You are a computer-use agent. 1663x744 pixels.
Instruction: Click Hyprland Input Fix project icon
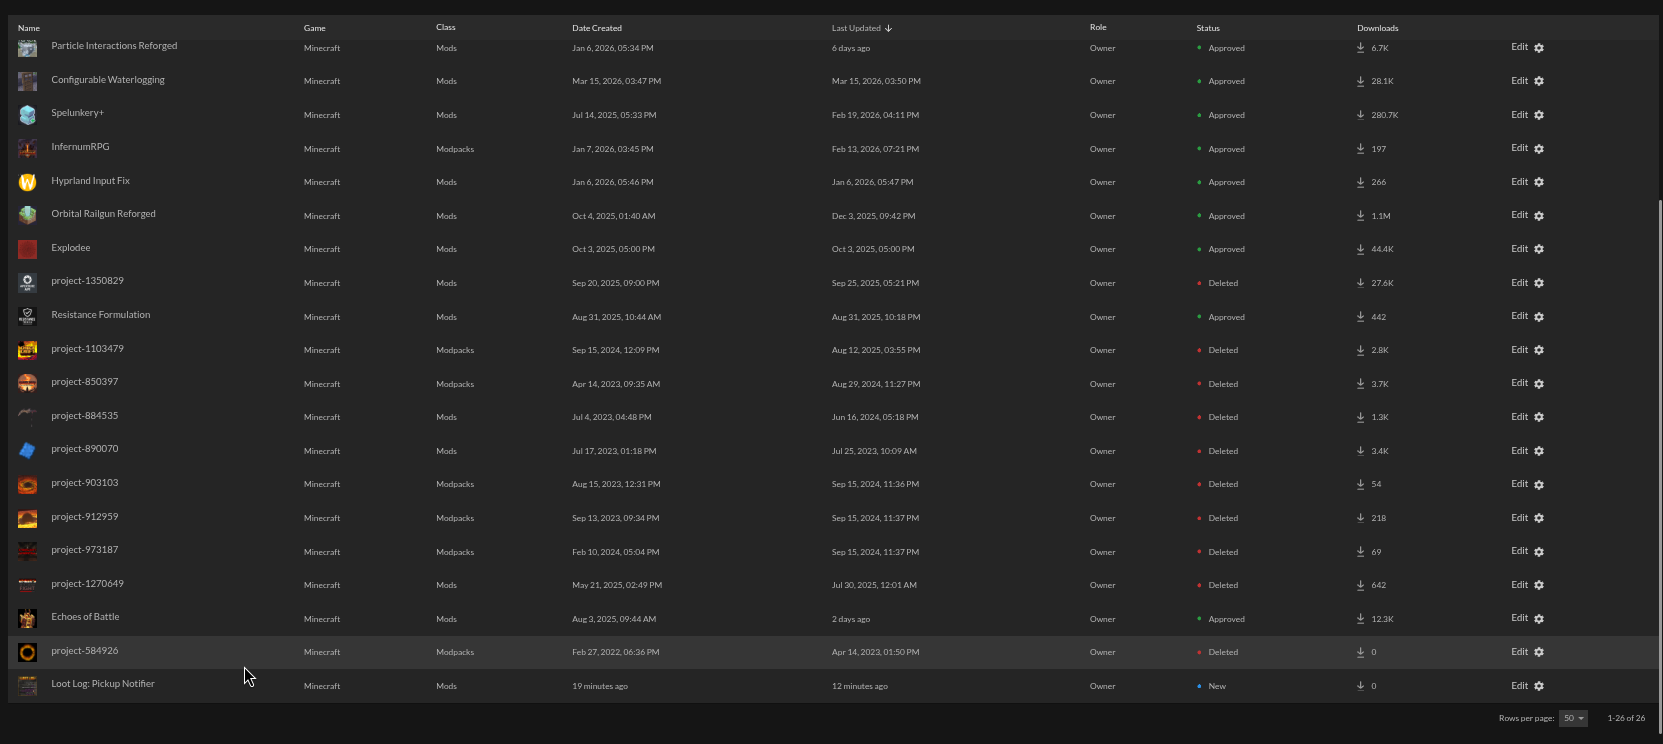click(27, 182)
